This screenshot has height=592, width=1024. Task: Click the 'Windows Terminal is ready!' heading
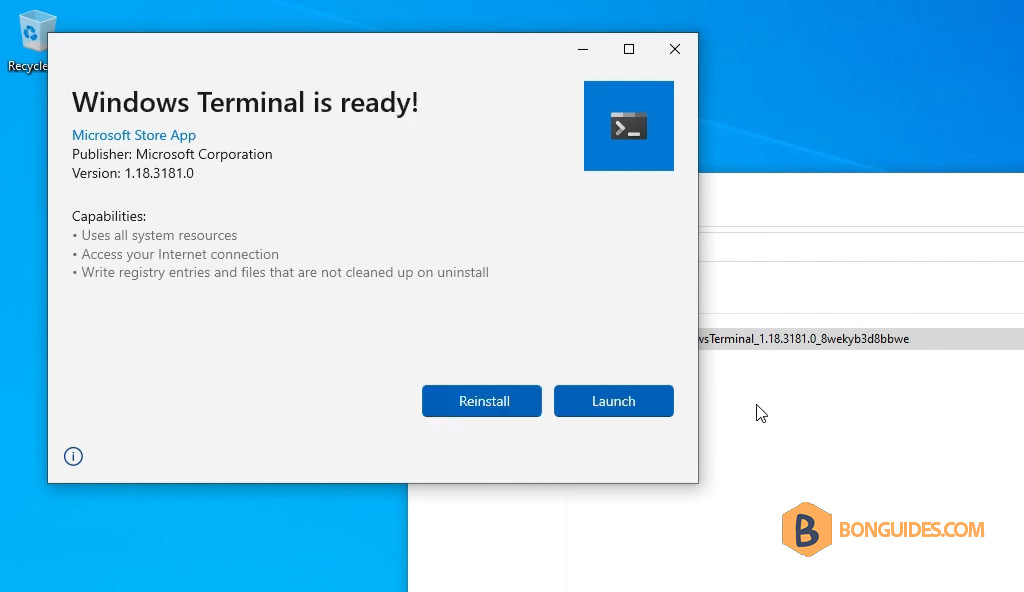coord(245,103)
